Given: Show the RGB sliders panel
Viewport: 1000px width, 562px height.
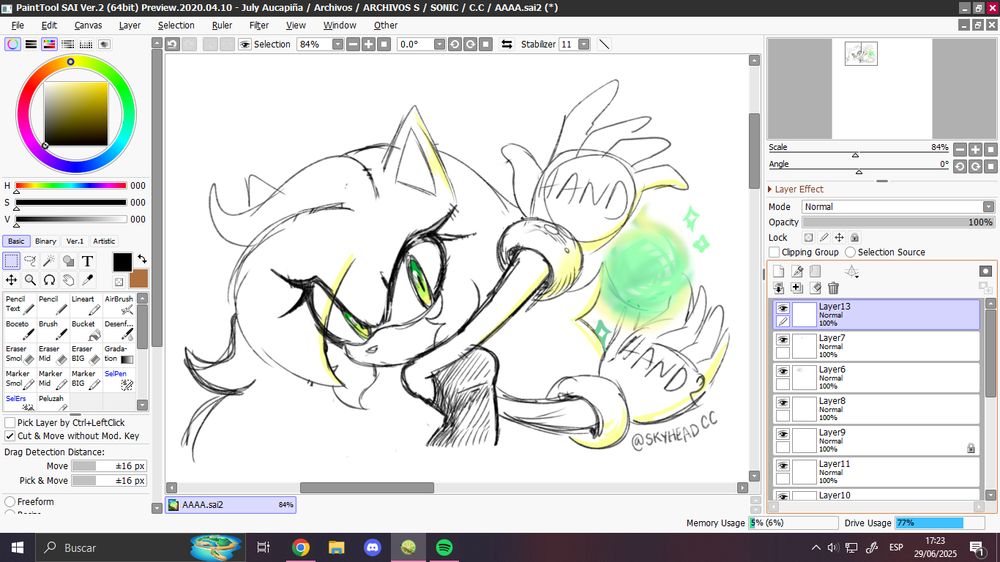Looking at the screenshot, I should [x=31, y=44].
